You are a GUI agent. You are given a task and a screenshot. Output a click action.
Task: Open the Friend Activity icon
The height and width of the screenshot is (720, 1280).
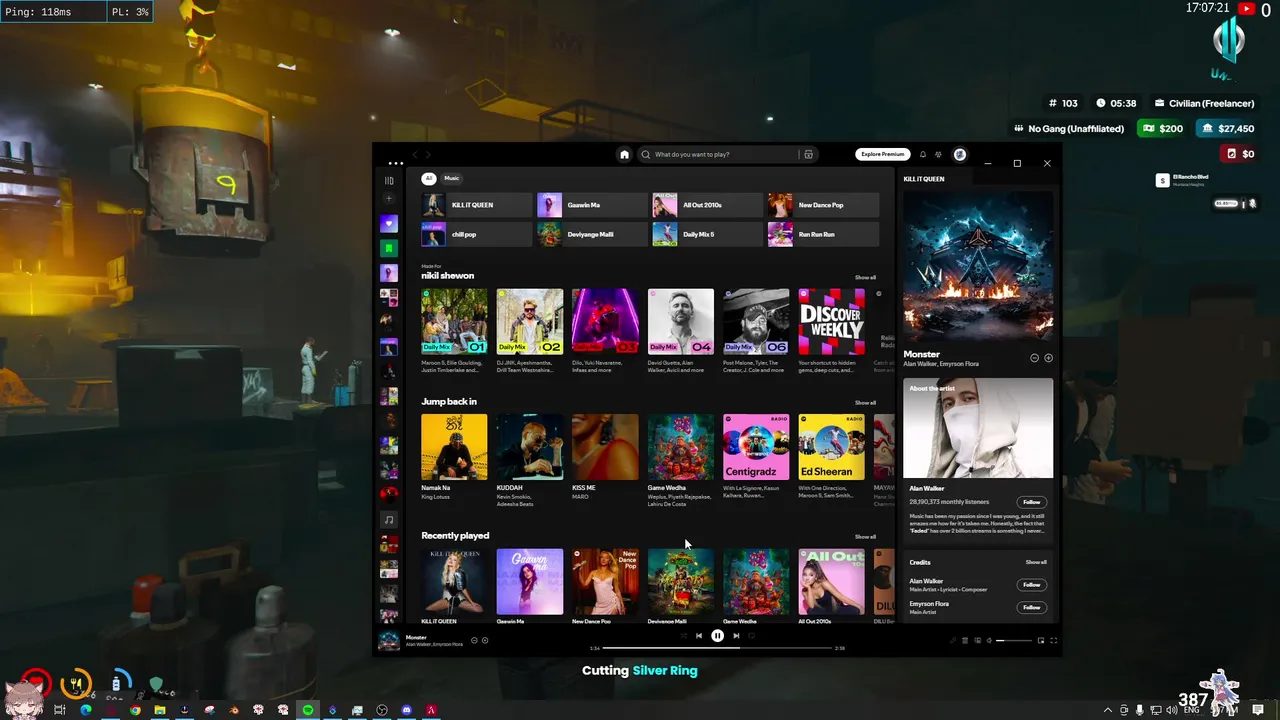coord(938,154)
